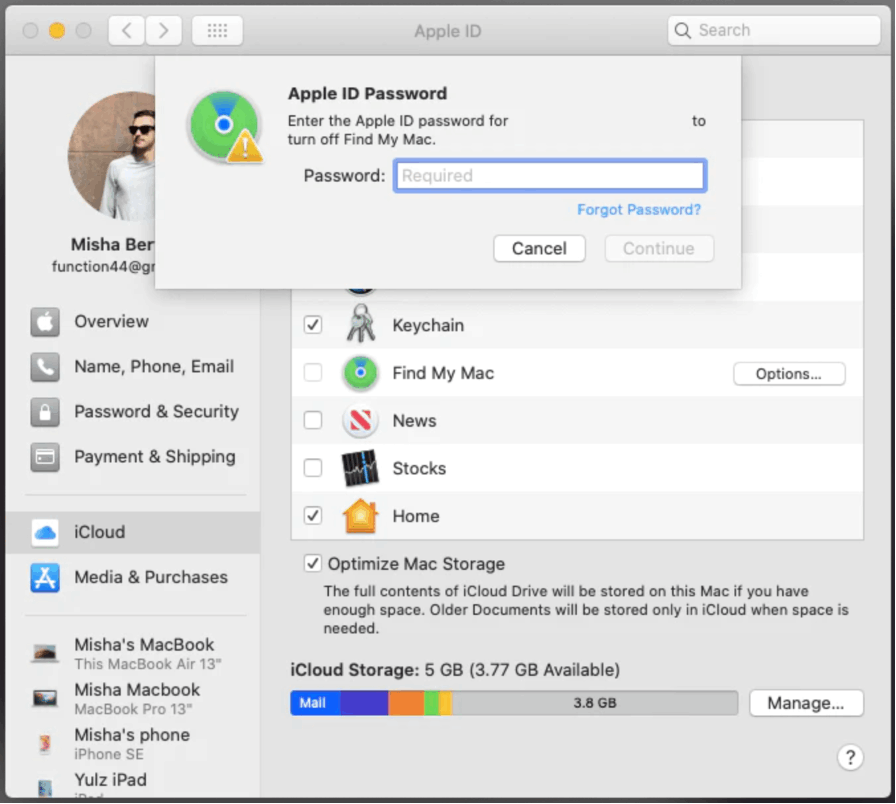
Task: Click the Find My Mac radar icon
Action: [361, 373]
